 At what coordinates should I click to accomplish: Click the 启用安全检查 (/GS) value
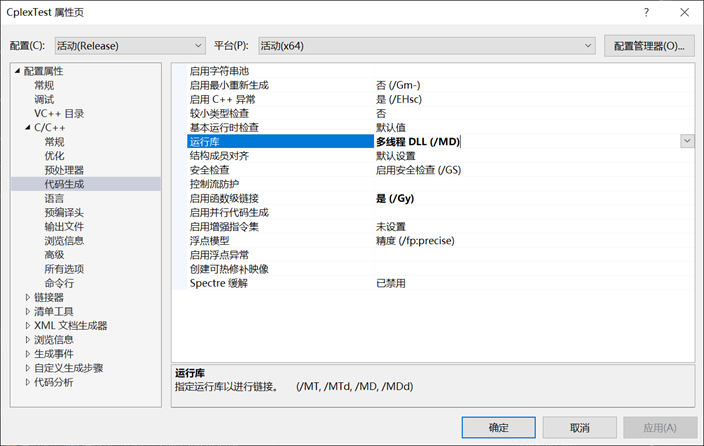click(418, 170)
